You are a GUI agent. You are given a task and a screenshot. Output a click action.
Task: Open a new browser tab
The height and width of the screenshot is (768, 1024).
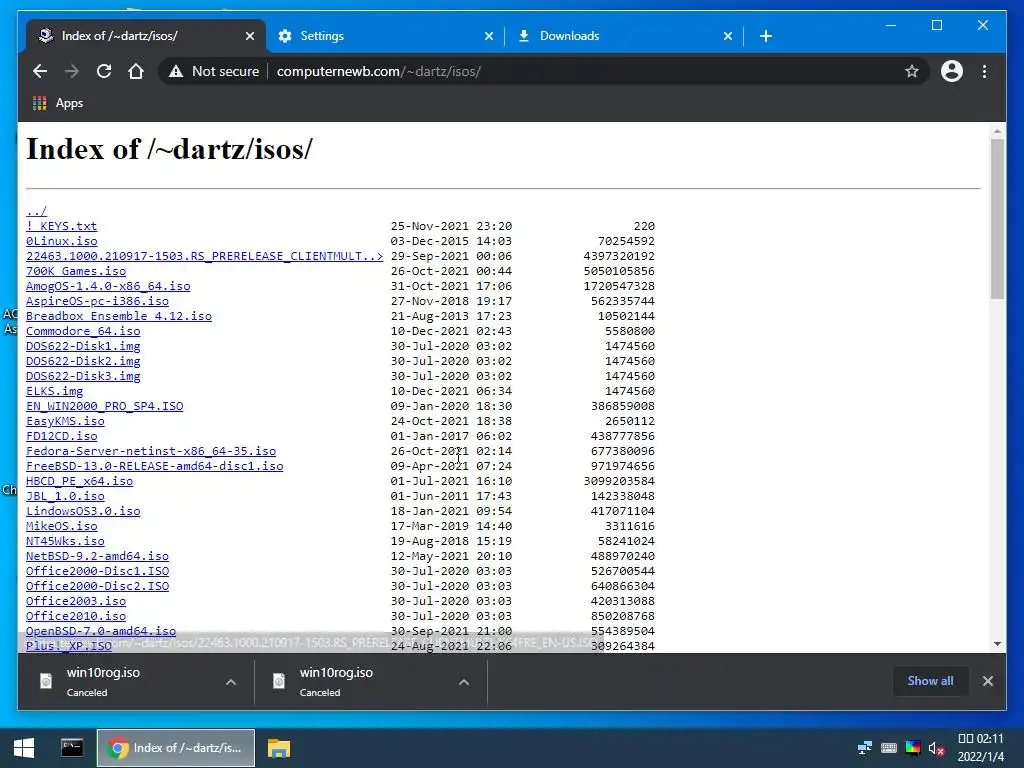pyautogui.click(x=766, y=36)
